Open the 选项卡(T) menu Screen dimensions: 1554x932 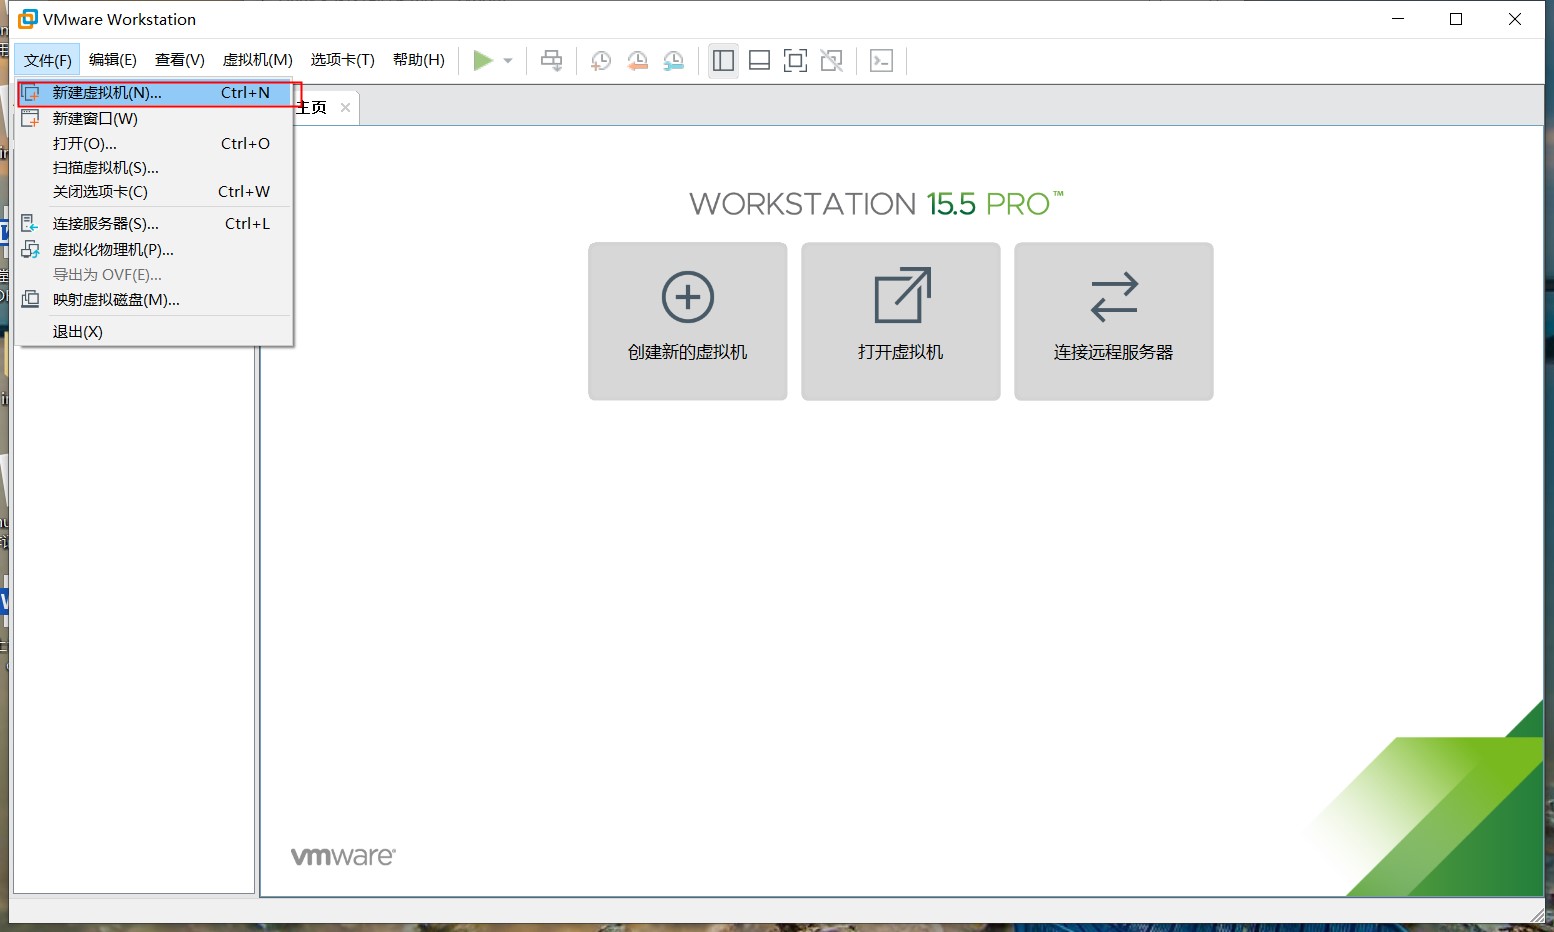pyautogui.click(x=342, y=60)
